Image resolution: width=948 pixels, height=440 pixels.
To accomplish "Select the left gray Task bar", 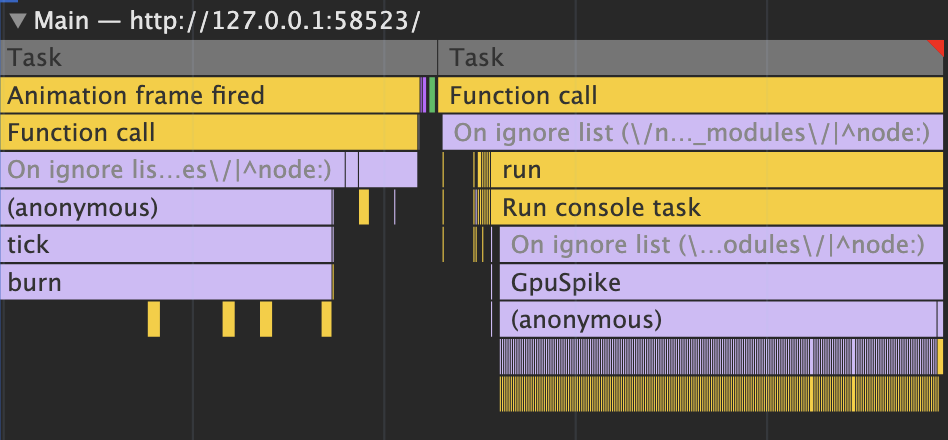I will pos(218,58).
